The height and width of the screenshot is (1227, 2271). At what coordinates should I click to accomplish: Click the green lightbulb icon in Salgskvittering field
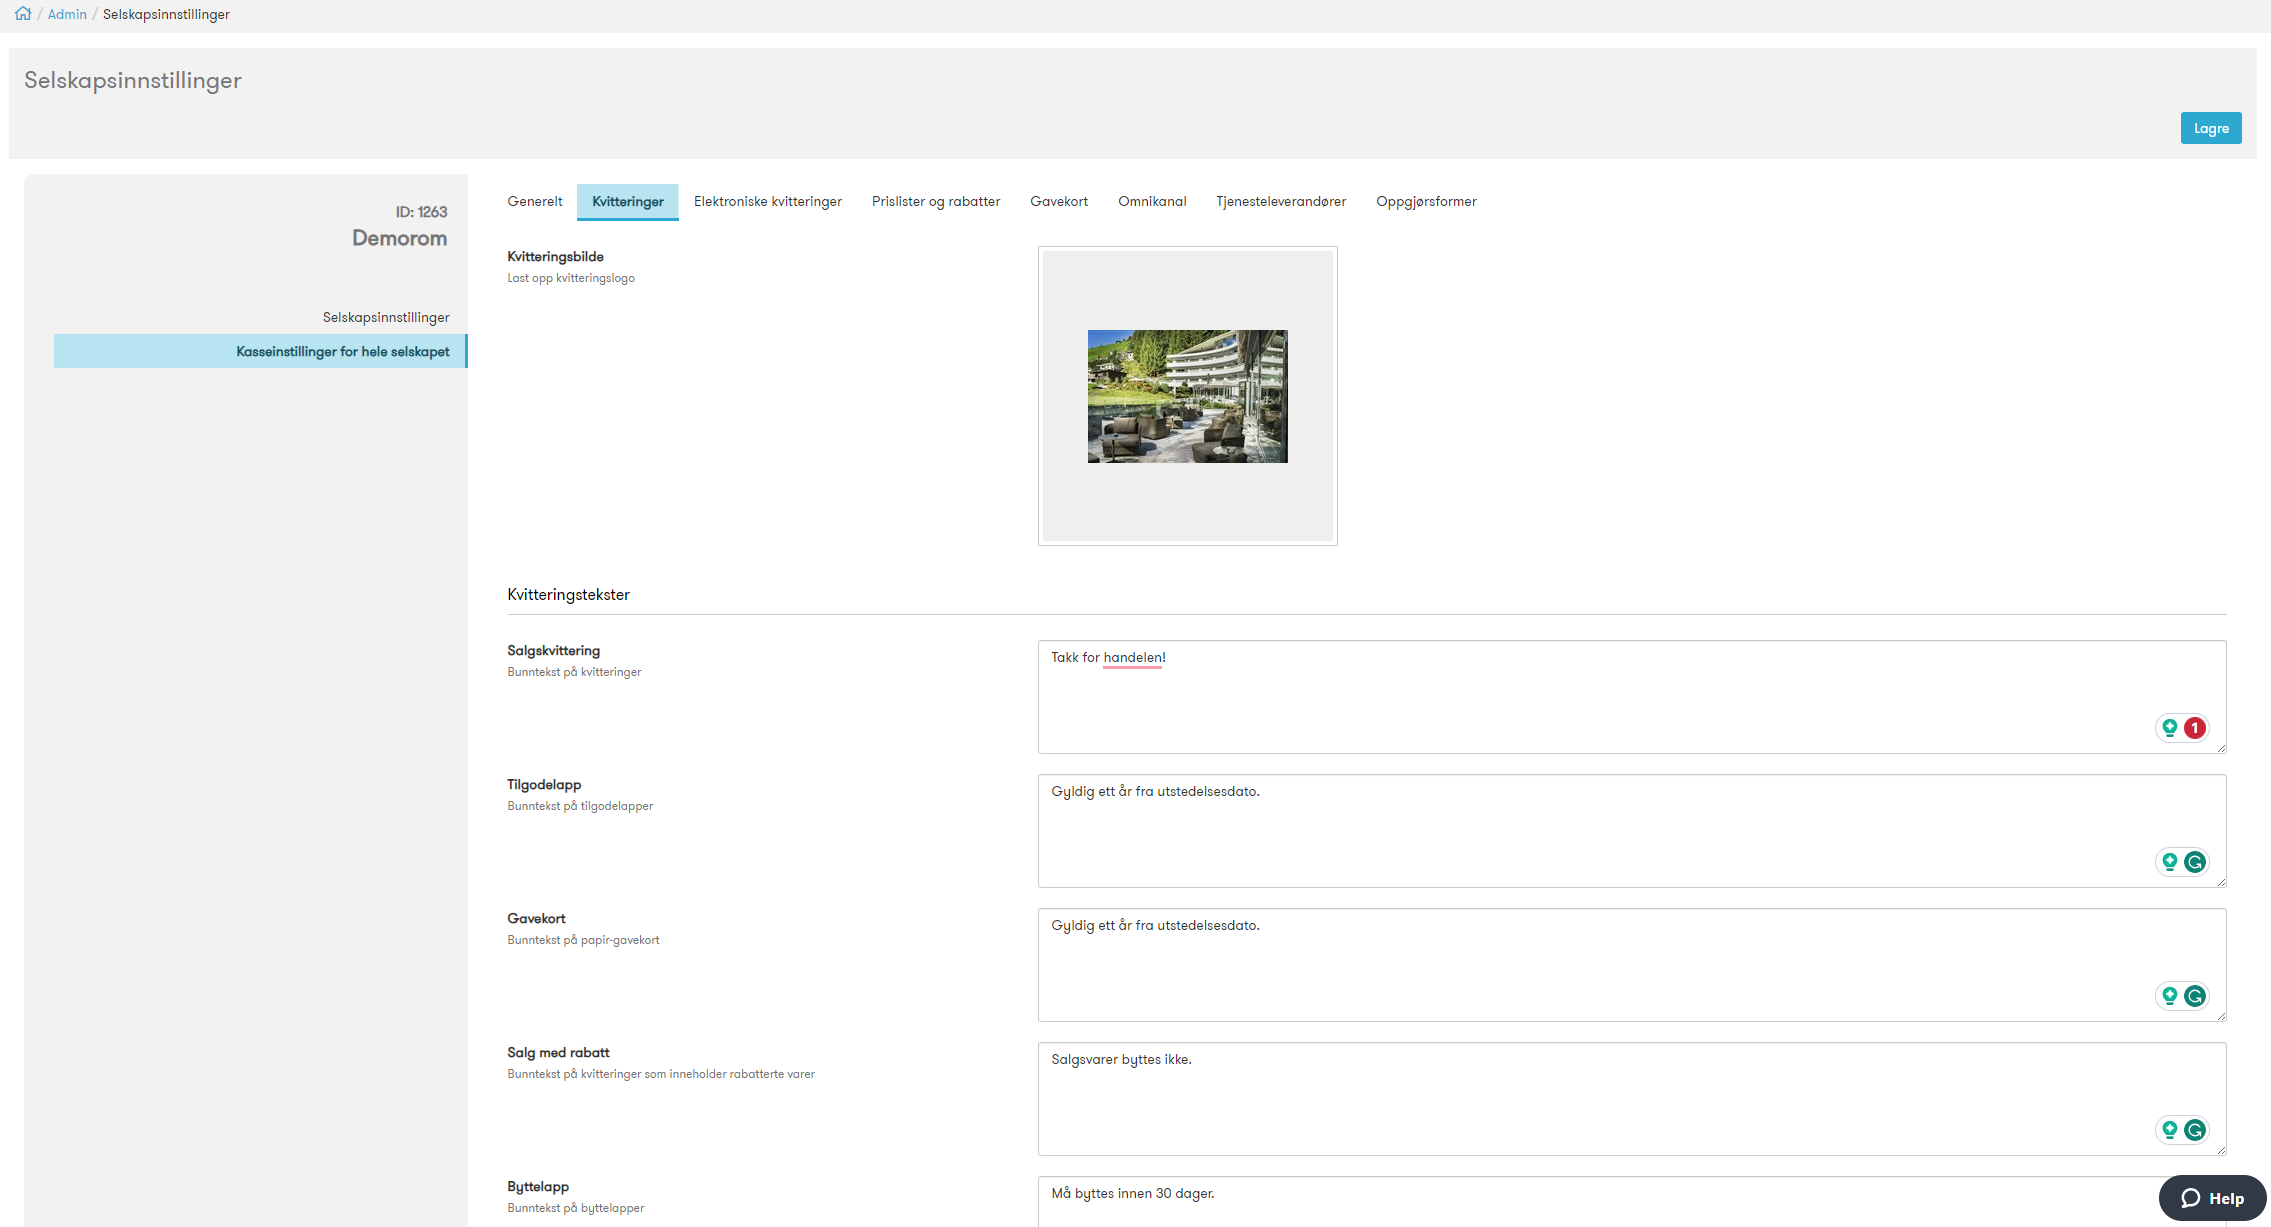click(x=2169, y=728)
